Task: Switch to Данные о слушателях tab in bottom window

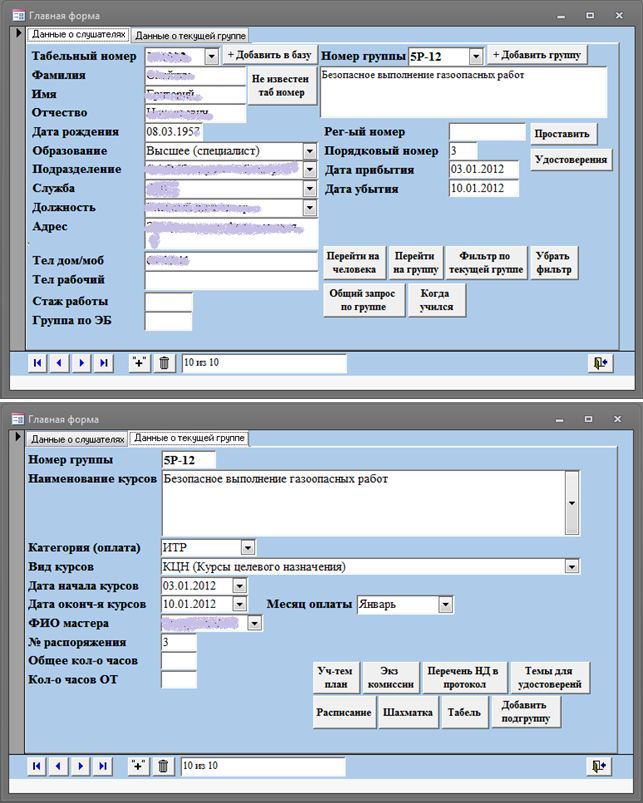Action: [78, 439]
